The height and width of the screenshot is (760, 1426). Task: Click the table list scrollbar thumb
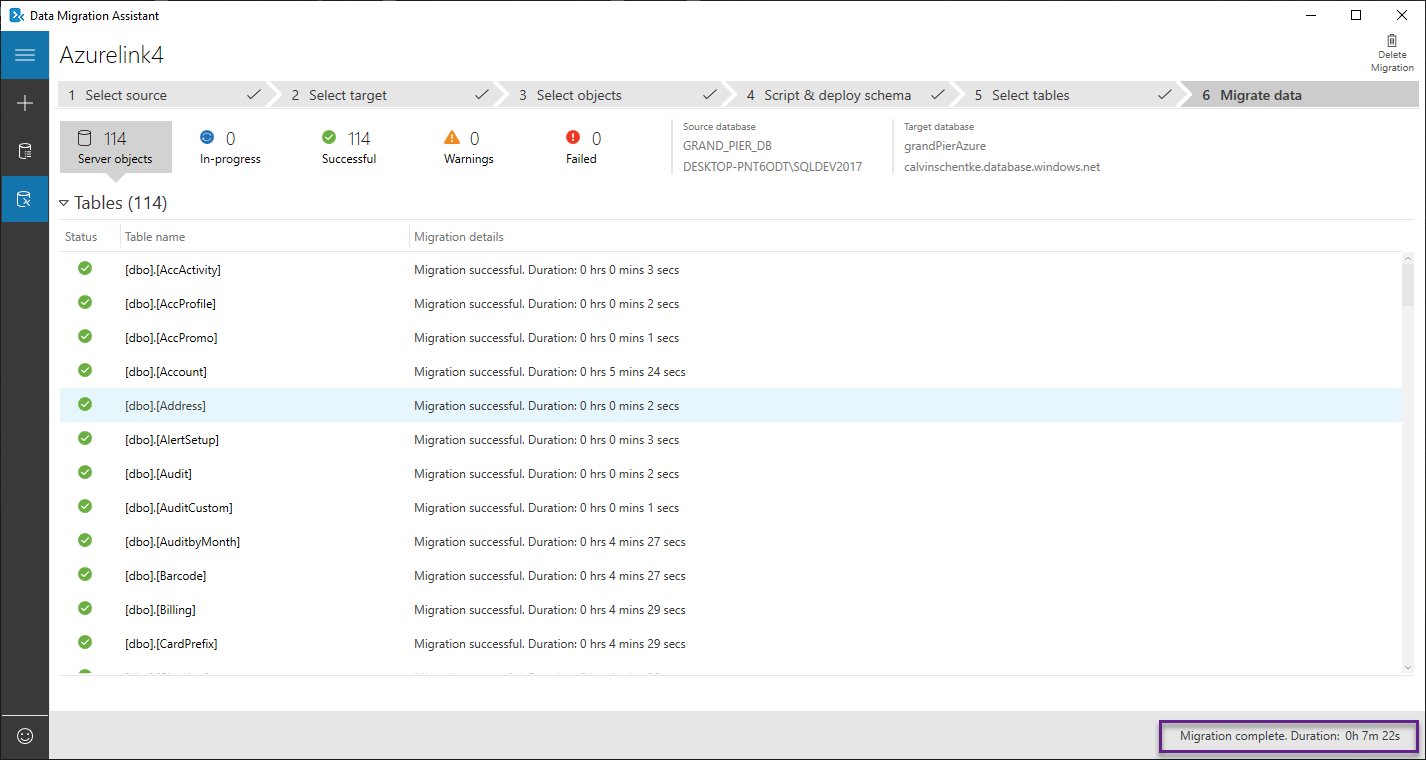1407,283
